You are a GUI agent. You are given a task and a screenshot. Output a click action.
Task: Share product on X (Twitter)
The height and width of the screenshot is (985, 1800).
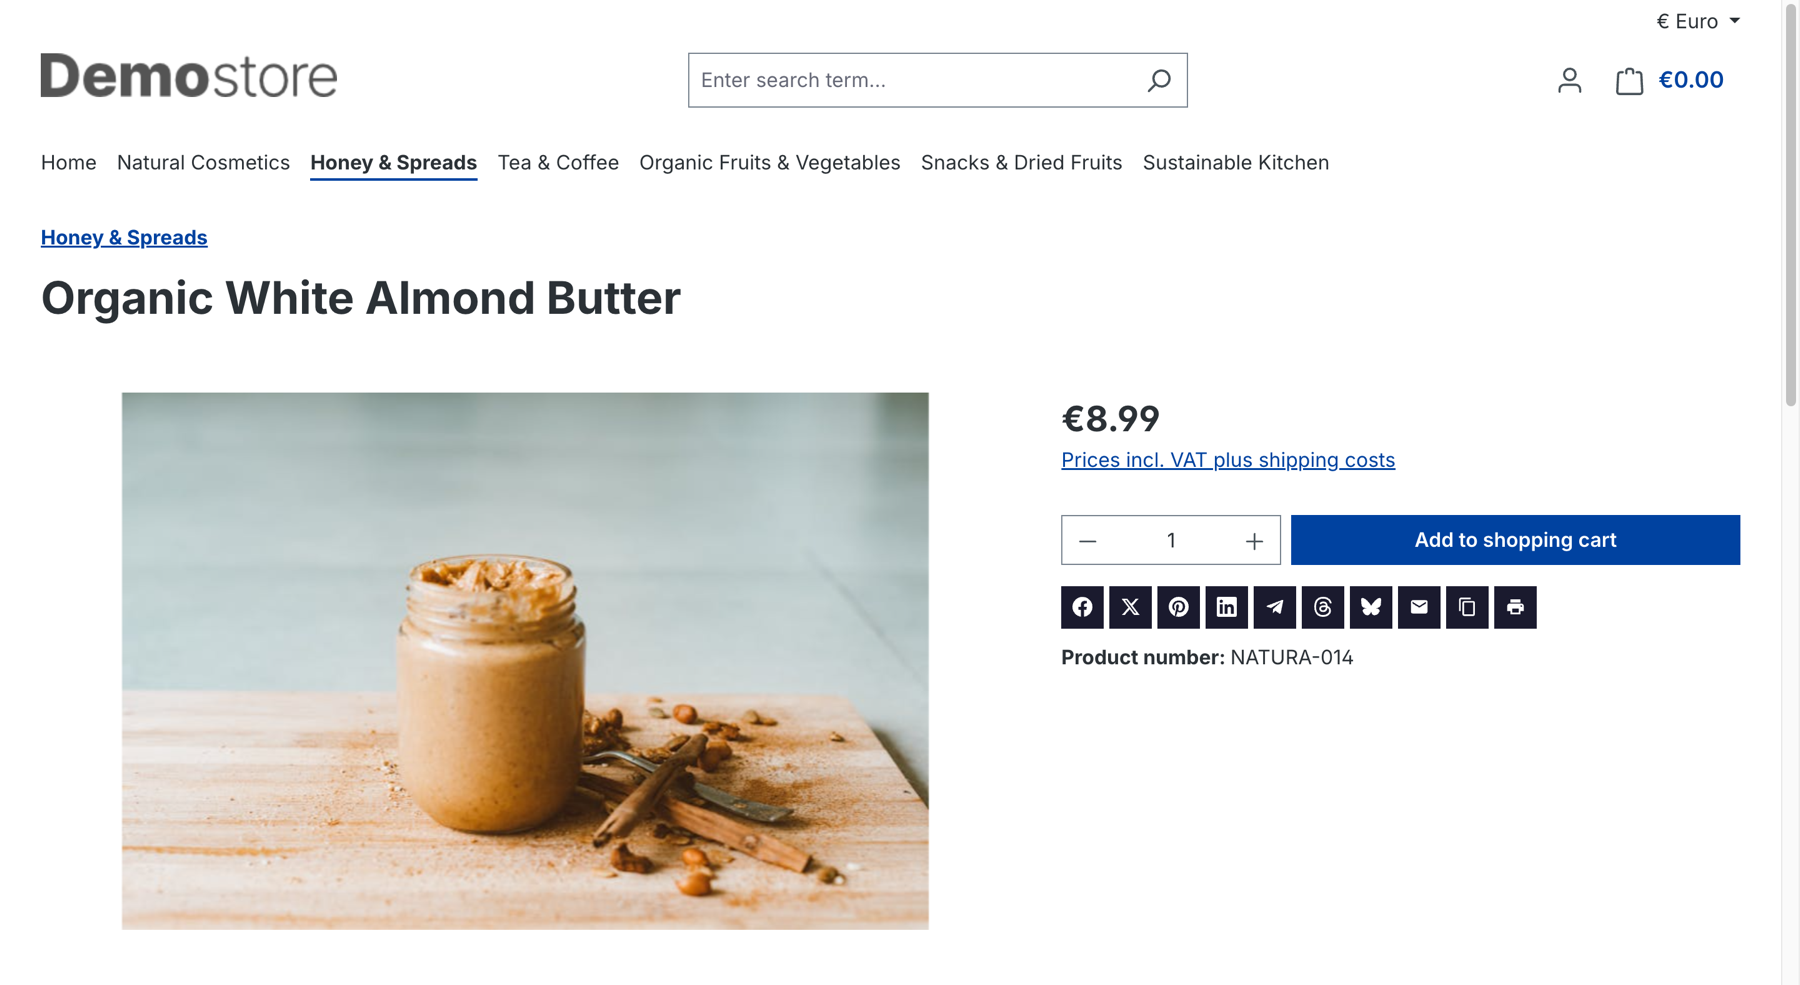(x=1130, y=607)
